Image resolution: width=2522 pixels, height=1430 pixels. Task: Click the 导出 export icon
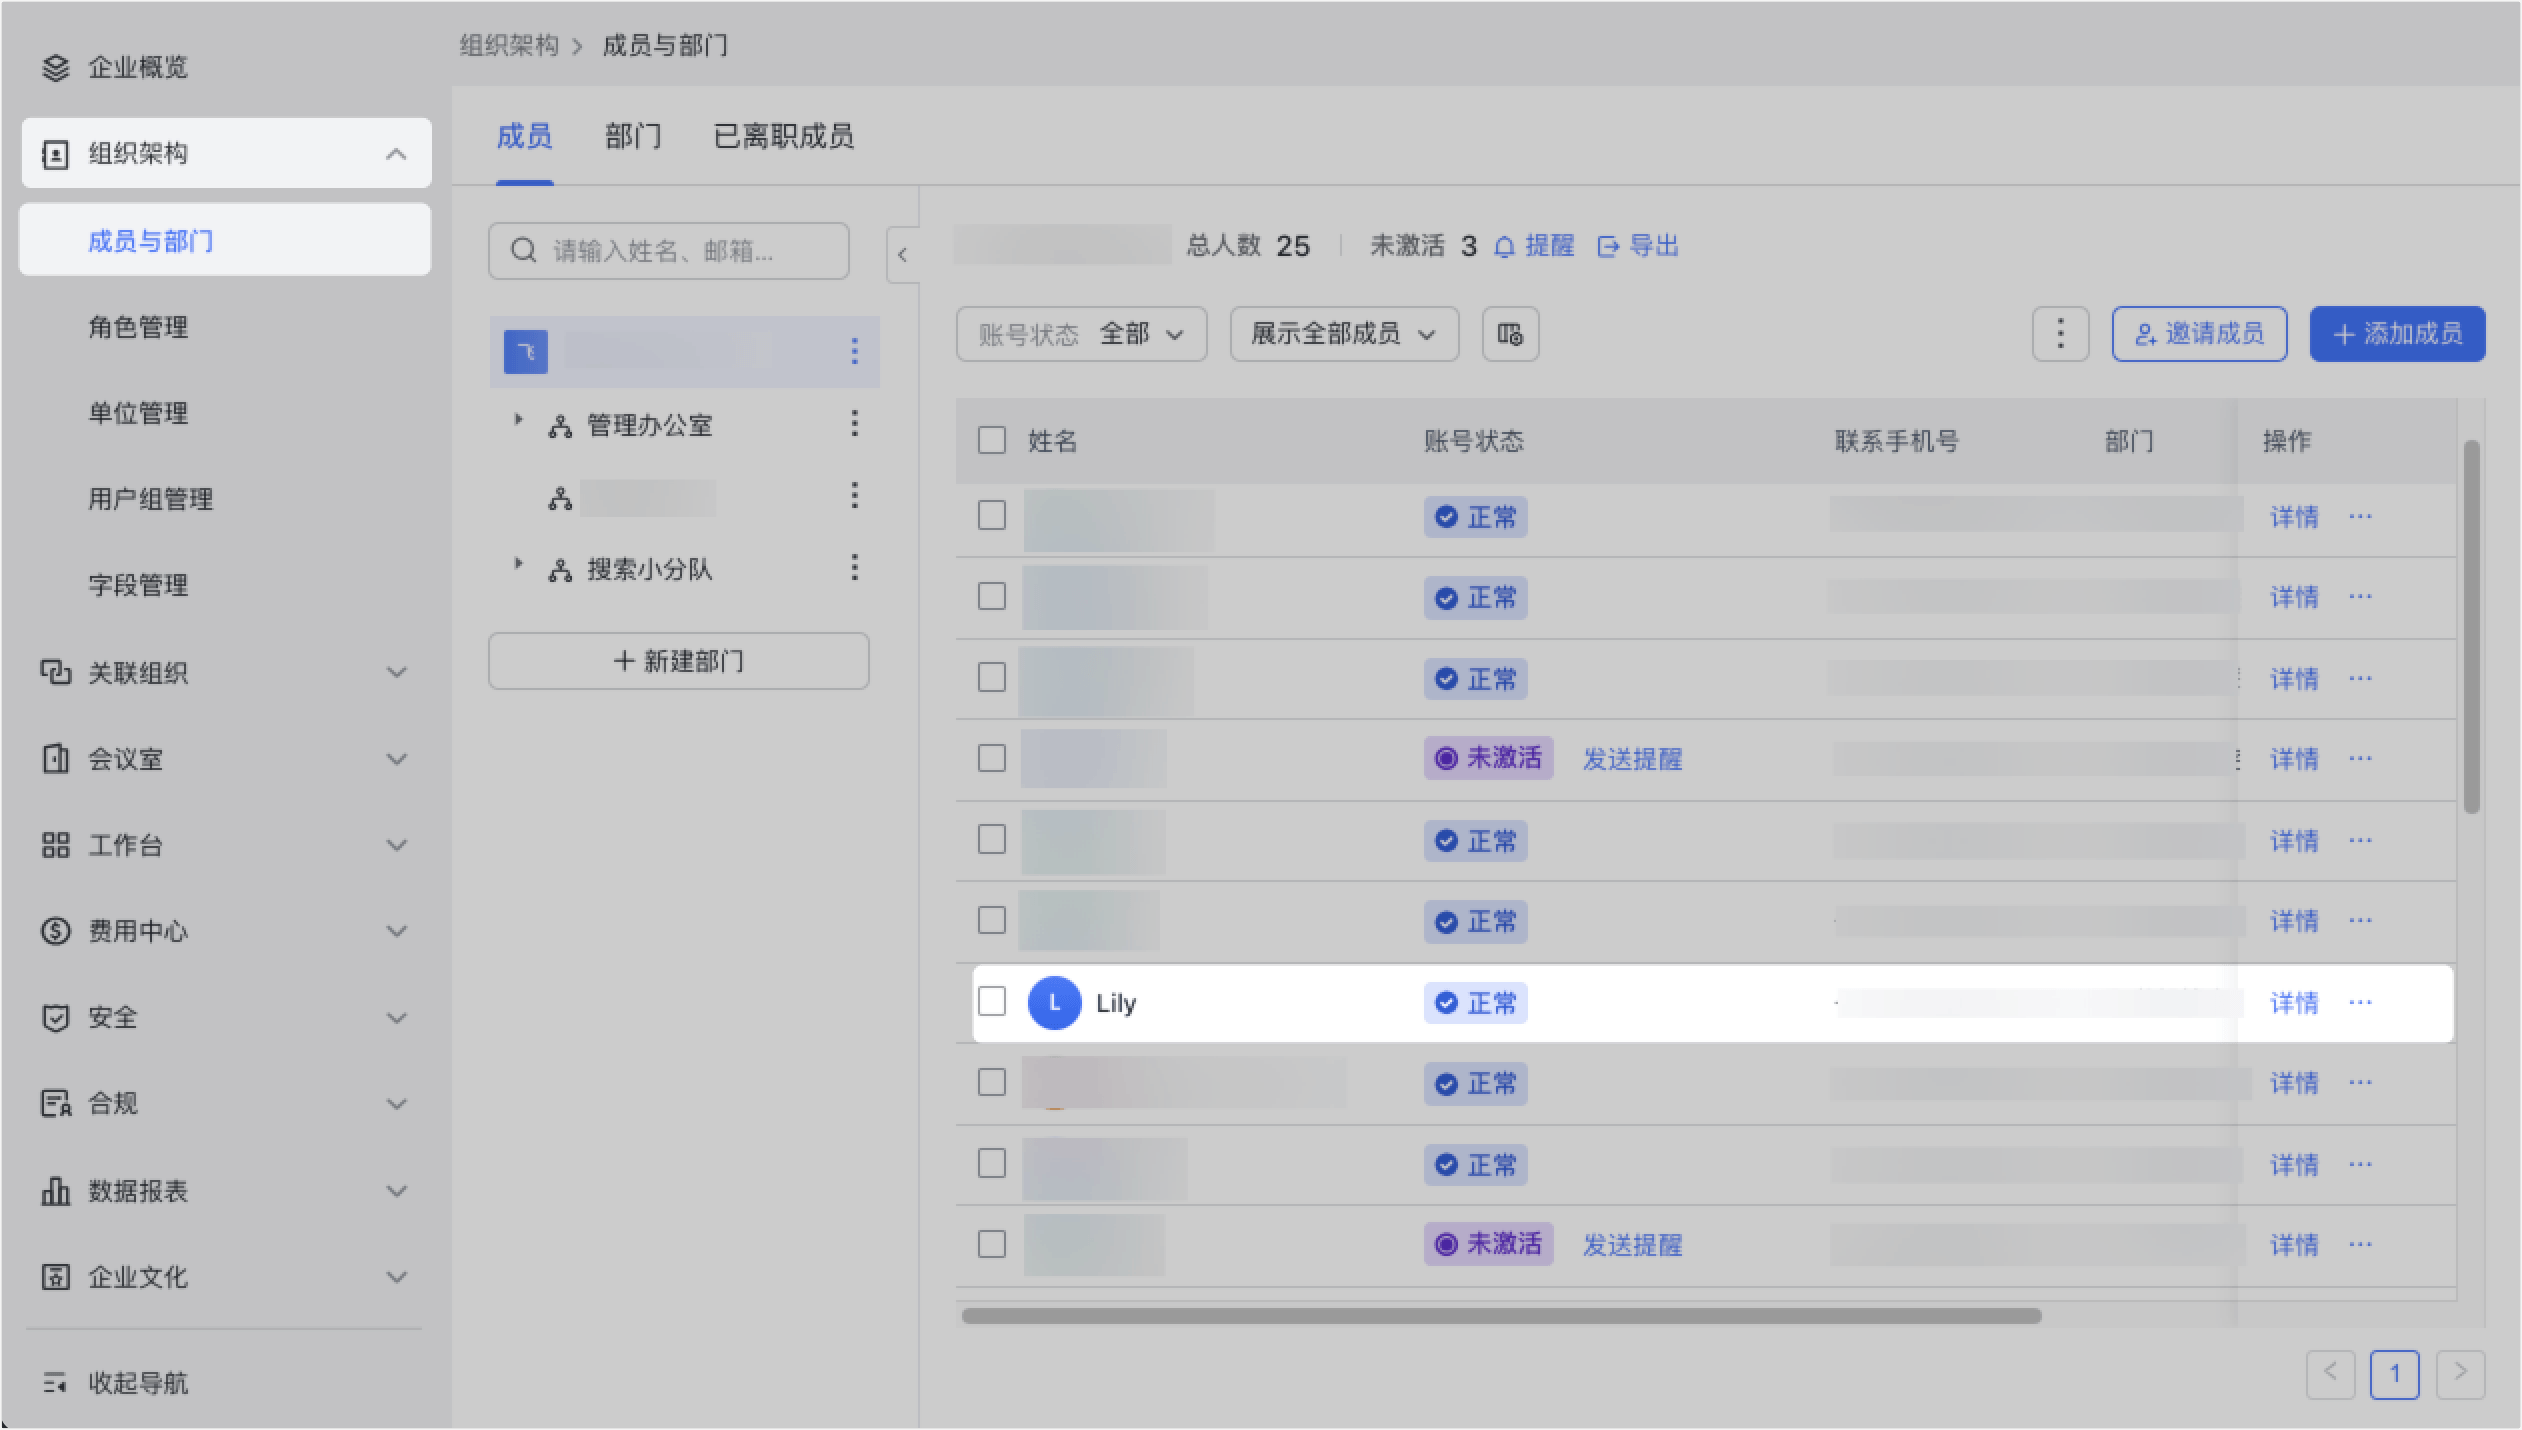[1608, 247]
